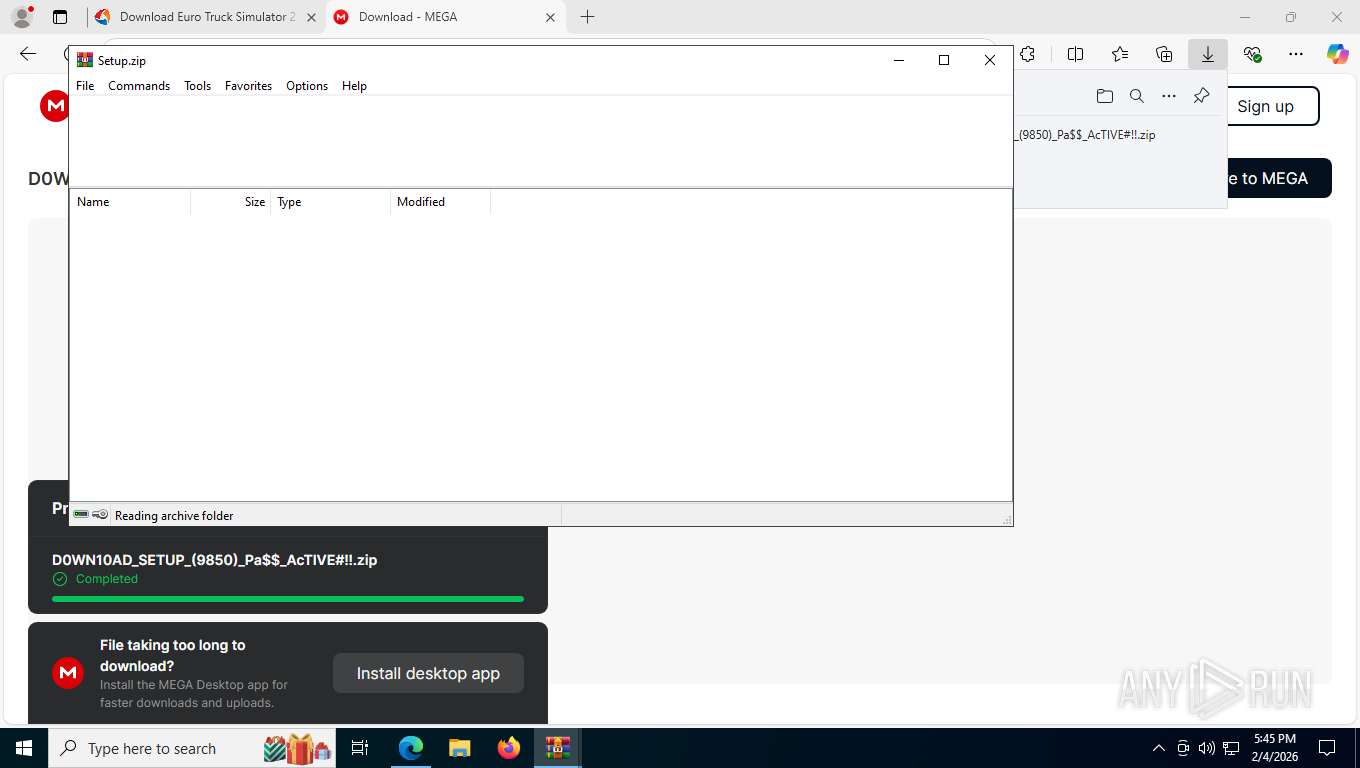Close the Download Euro Truck Simulator tab

click(311, 17)
